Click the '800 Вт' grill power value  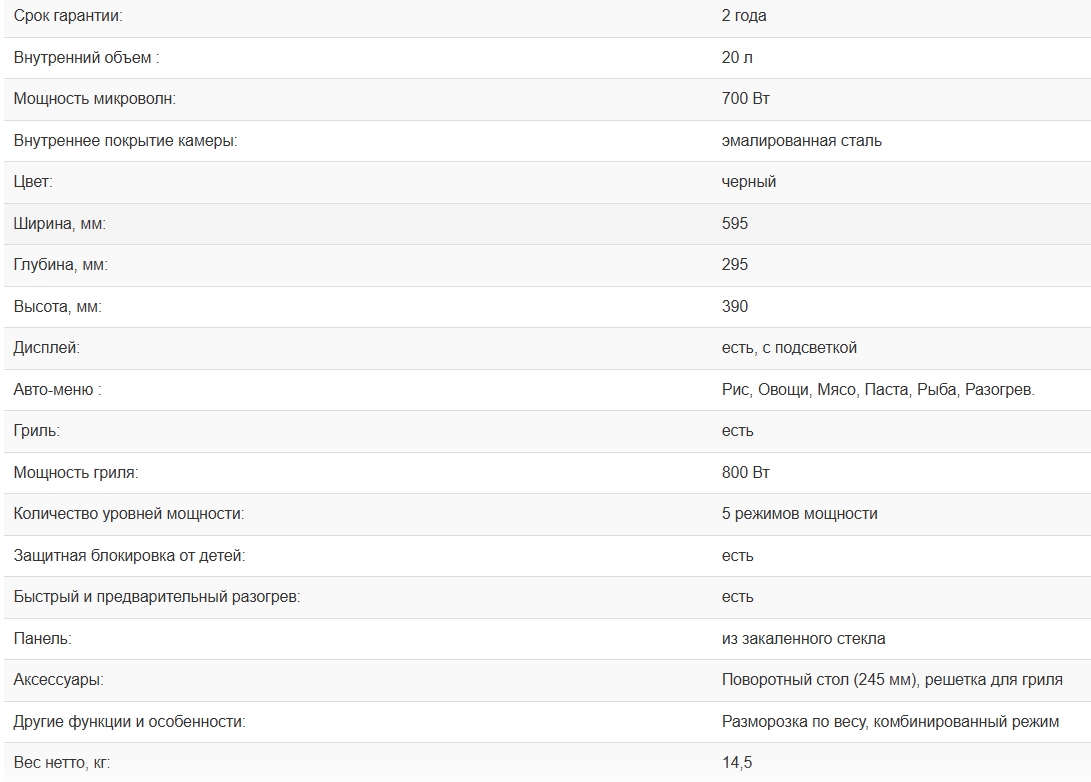745,472
